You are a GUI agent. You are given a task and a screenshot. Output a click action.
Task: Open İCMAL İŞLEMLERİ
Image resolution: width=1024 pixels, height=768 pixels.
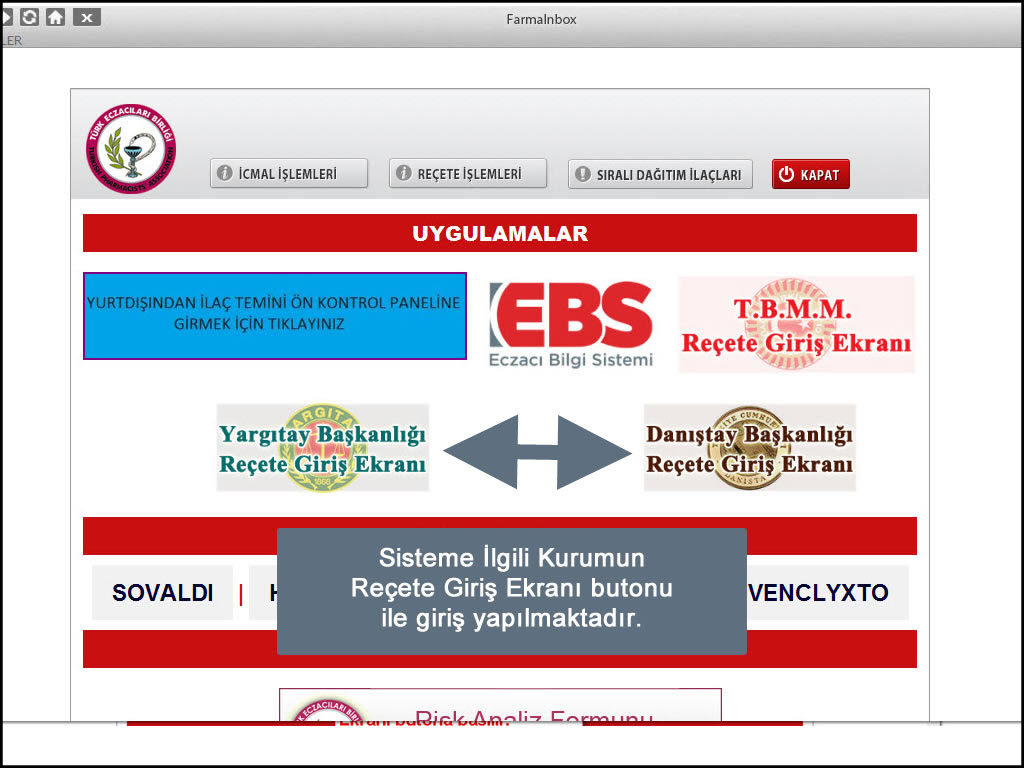tap(289, 174)
